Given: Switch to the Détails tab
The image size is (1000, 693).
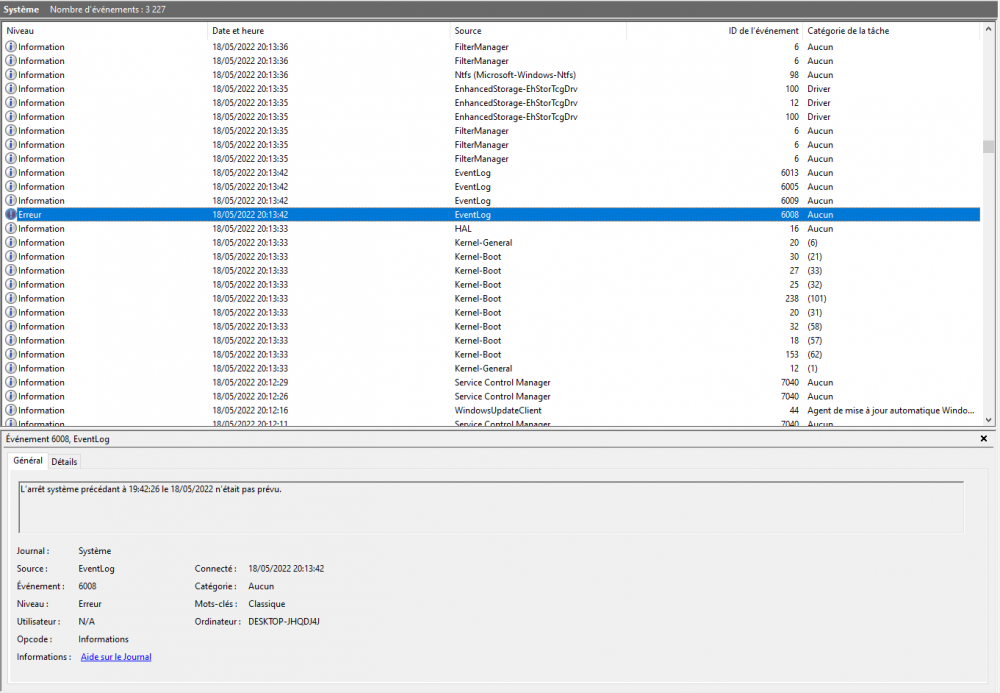Looking at the screenshot, I should pyautogui.click(x=64, y=462).
